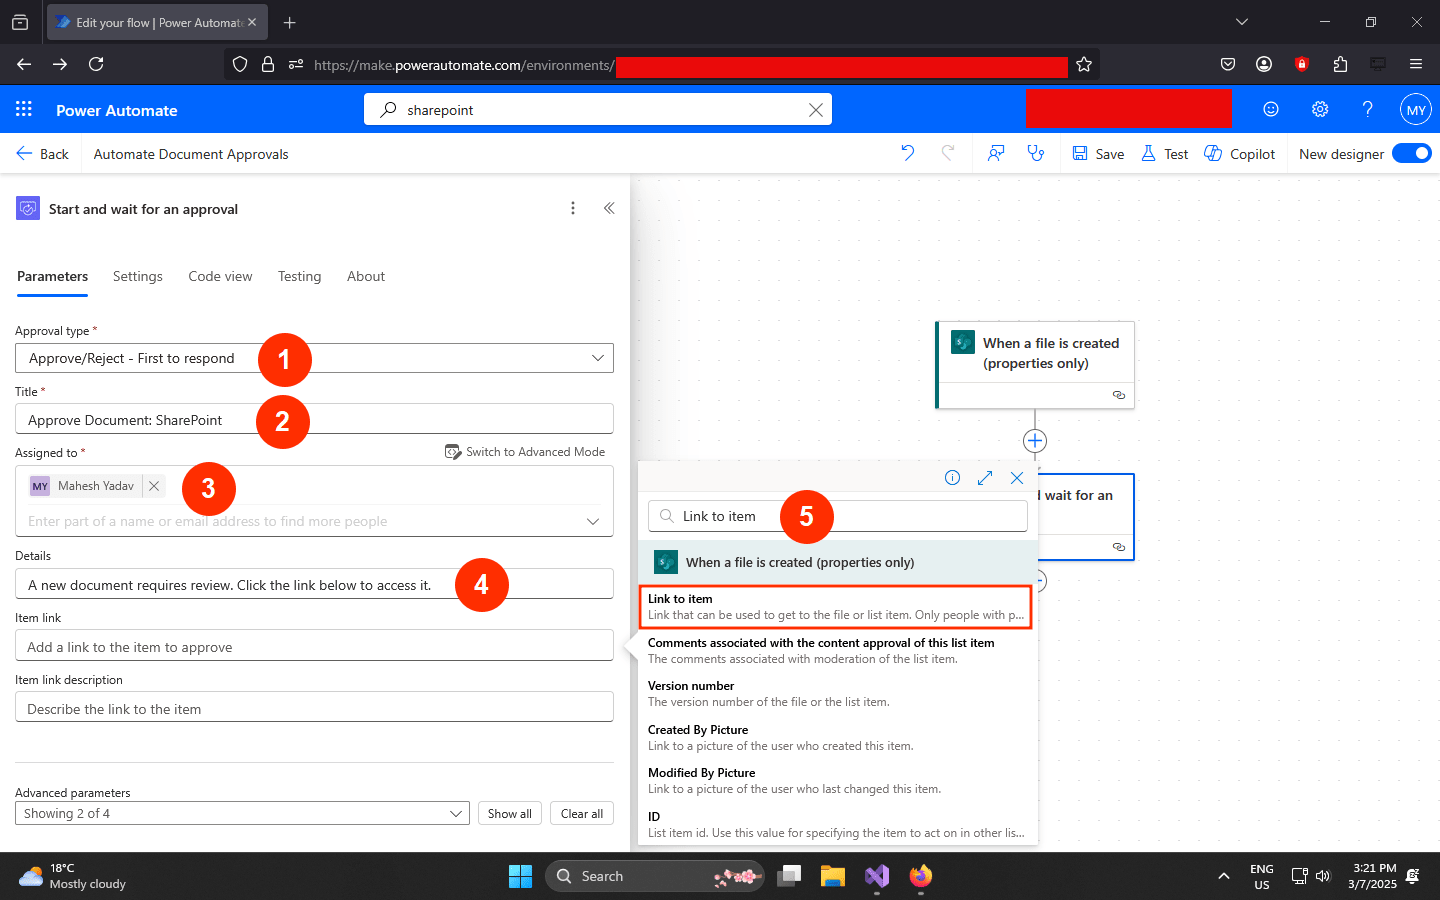The width and height of the screenshot is (1440, 900).
Task: Remove Mahesh Yadav from Assigned to
Action: tap(154, 486)
